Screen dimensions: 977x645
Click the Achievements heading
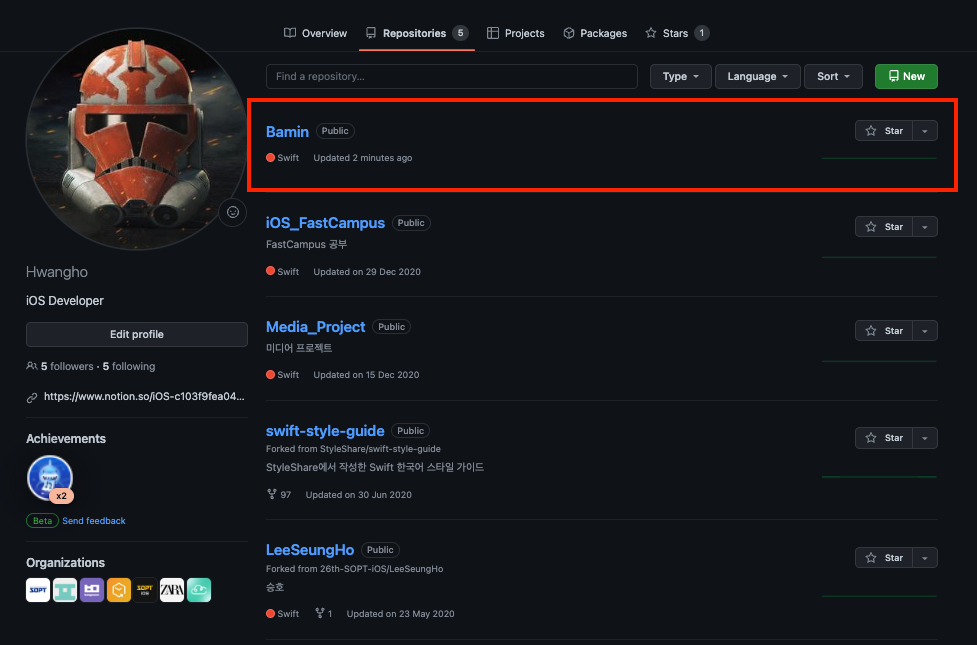66,439
